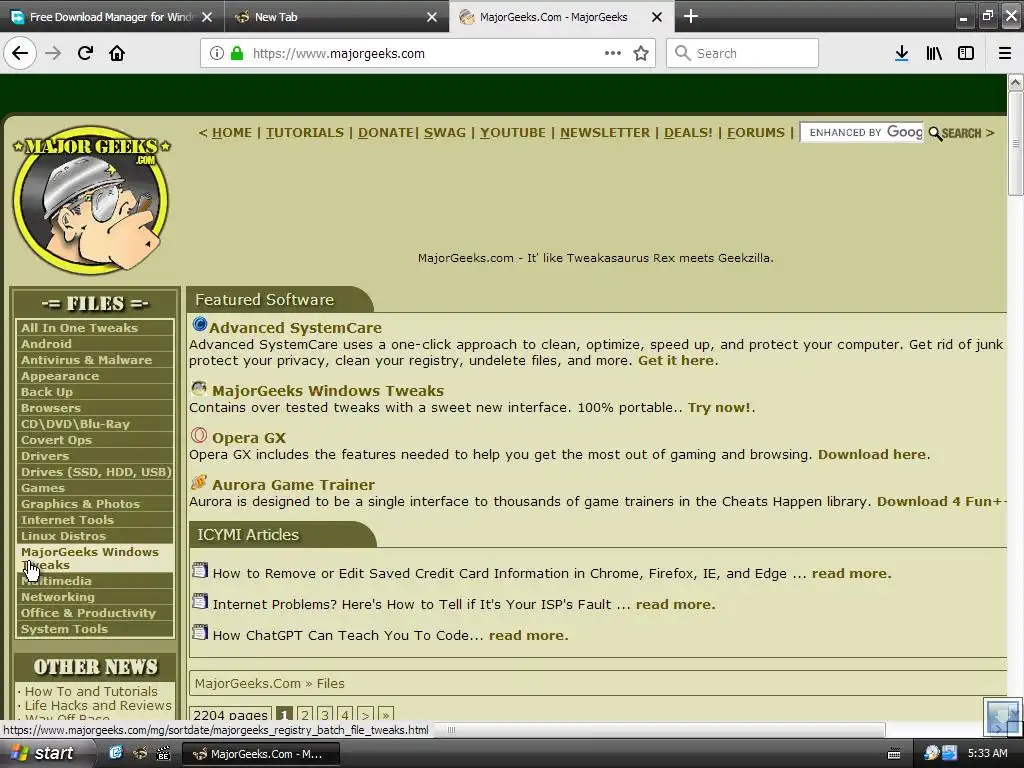
Task: Open the browser home page
Action: tap(117, 53)
